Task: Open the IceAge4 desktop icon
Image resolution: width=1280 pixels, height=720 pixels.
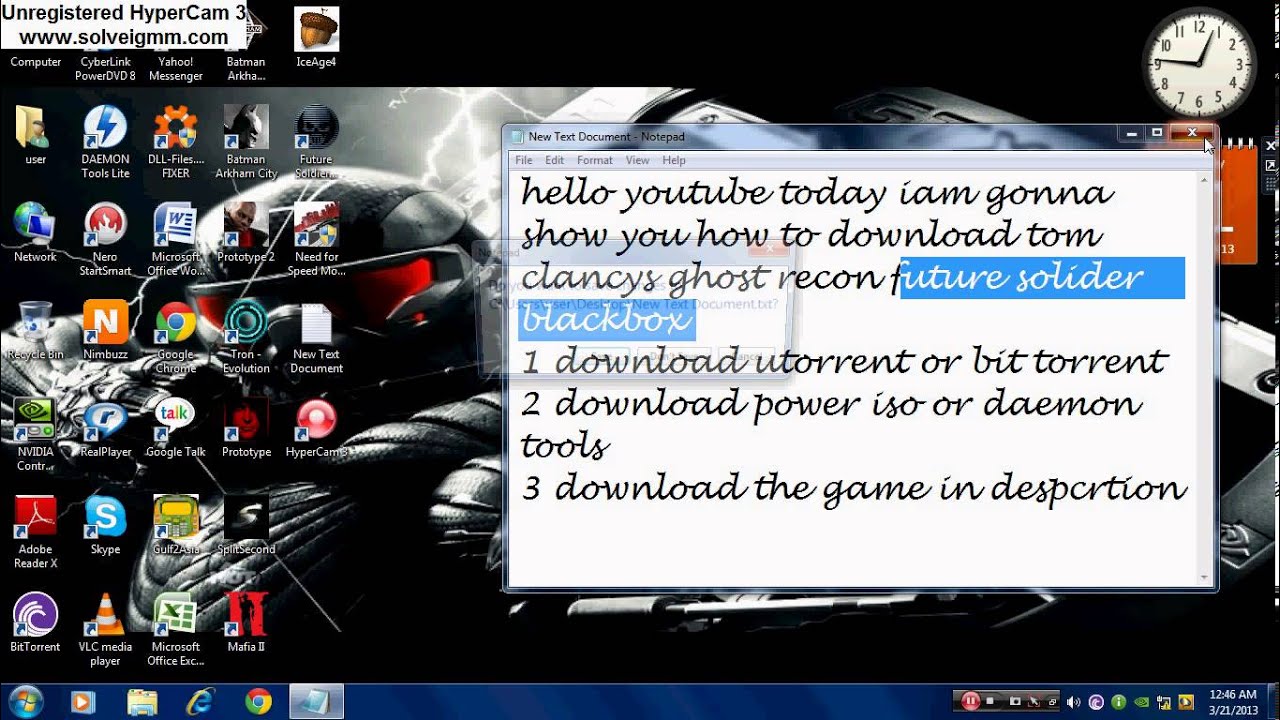Action: tap(316, 38)
